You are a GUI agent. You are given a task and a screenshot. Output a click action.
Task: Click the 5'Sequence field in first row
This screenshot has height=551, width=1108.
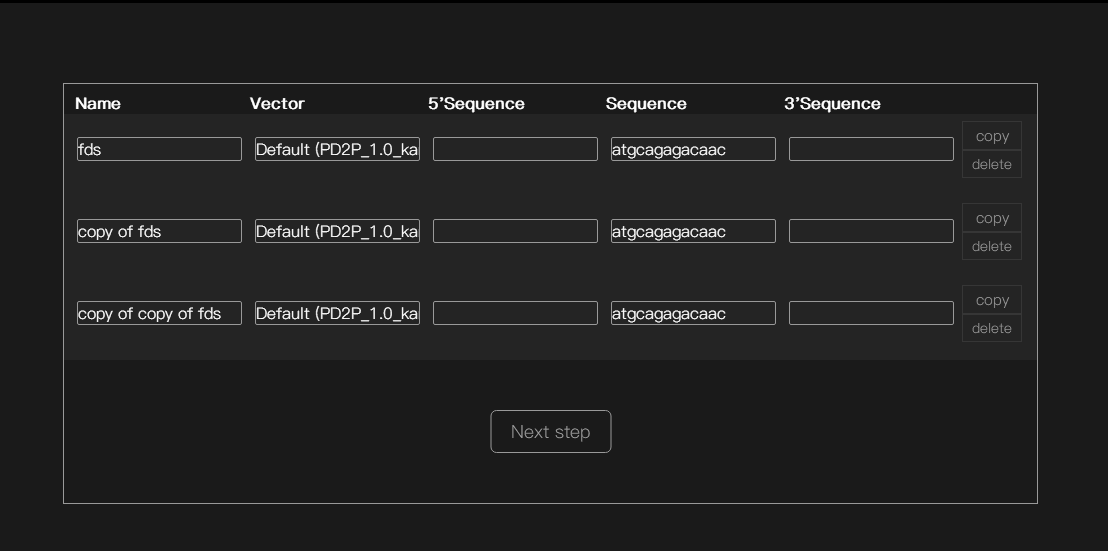[515, 149]
